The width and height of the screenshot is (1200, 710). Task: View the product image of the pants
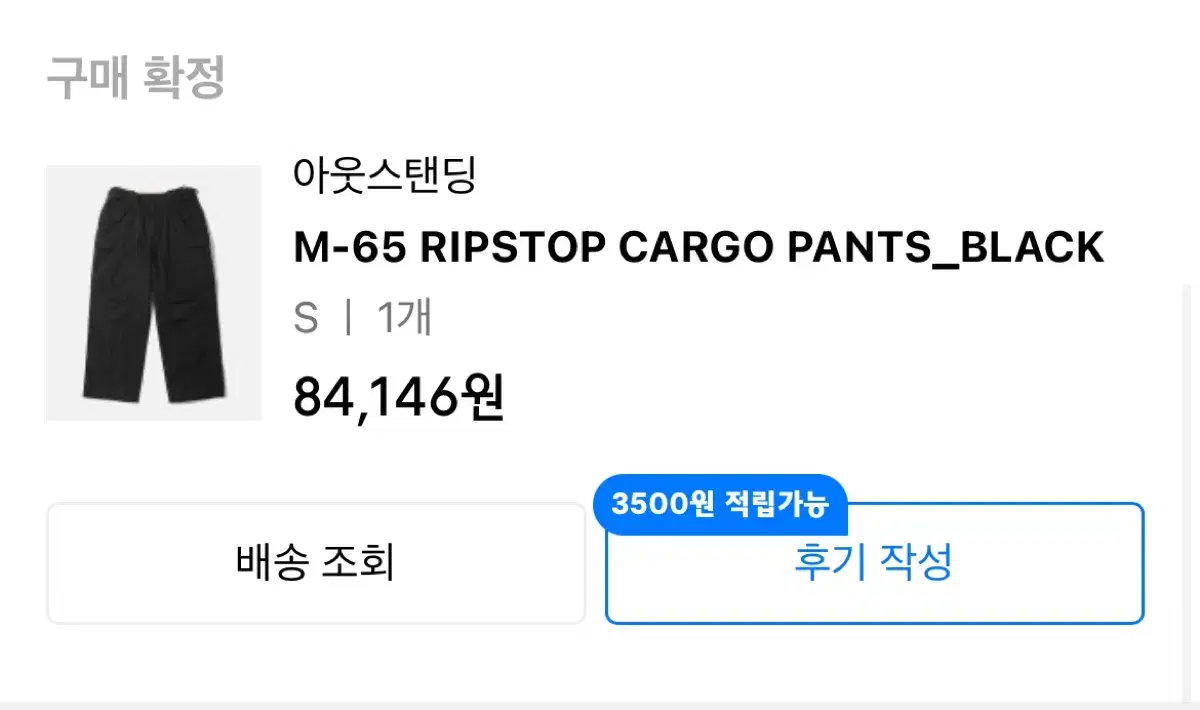154,293
